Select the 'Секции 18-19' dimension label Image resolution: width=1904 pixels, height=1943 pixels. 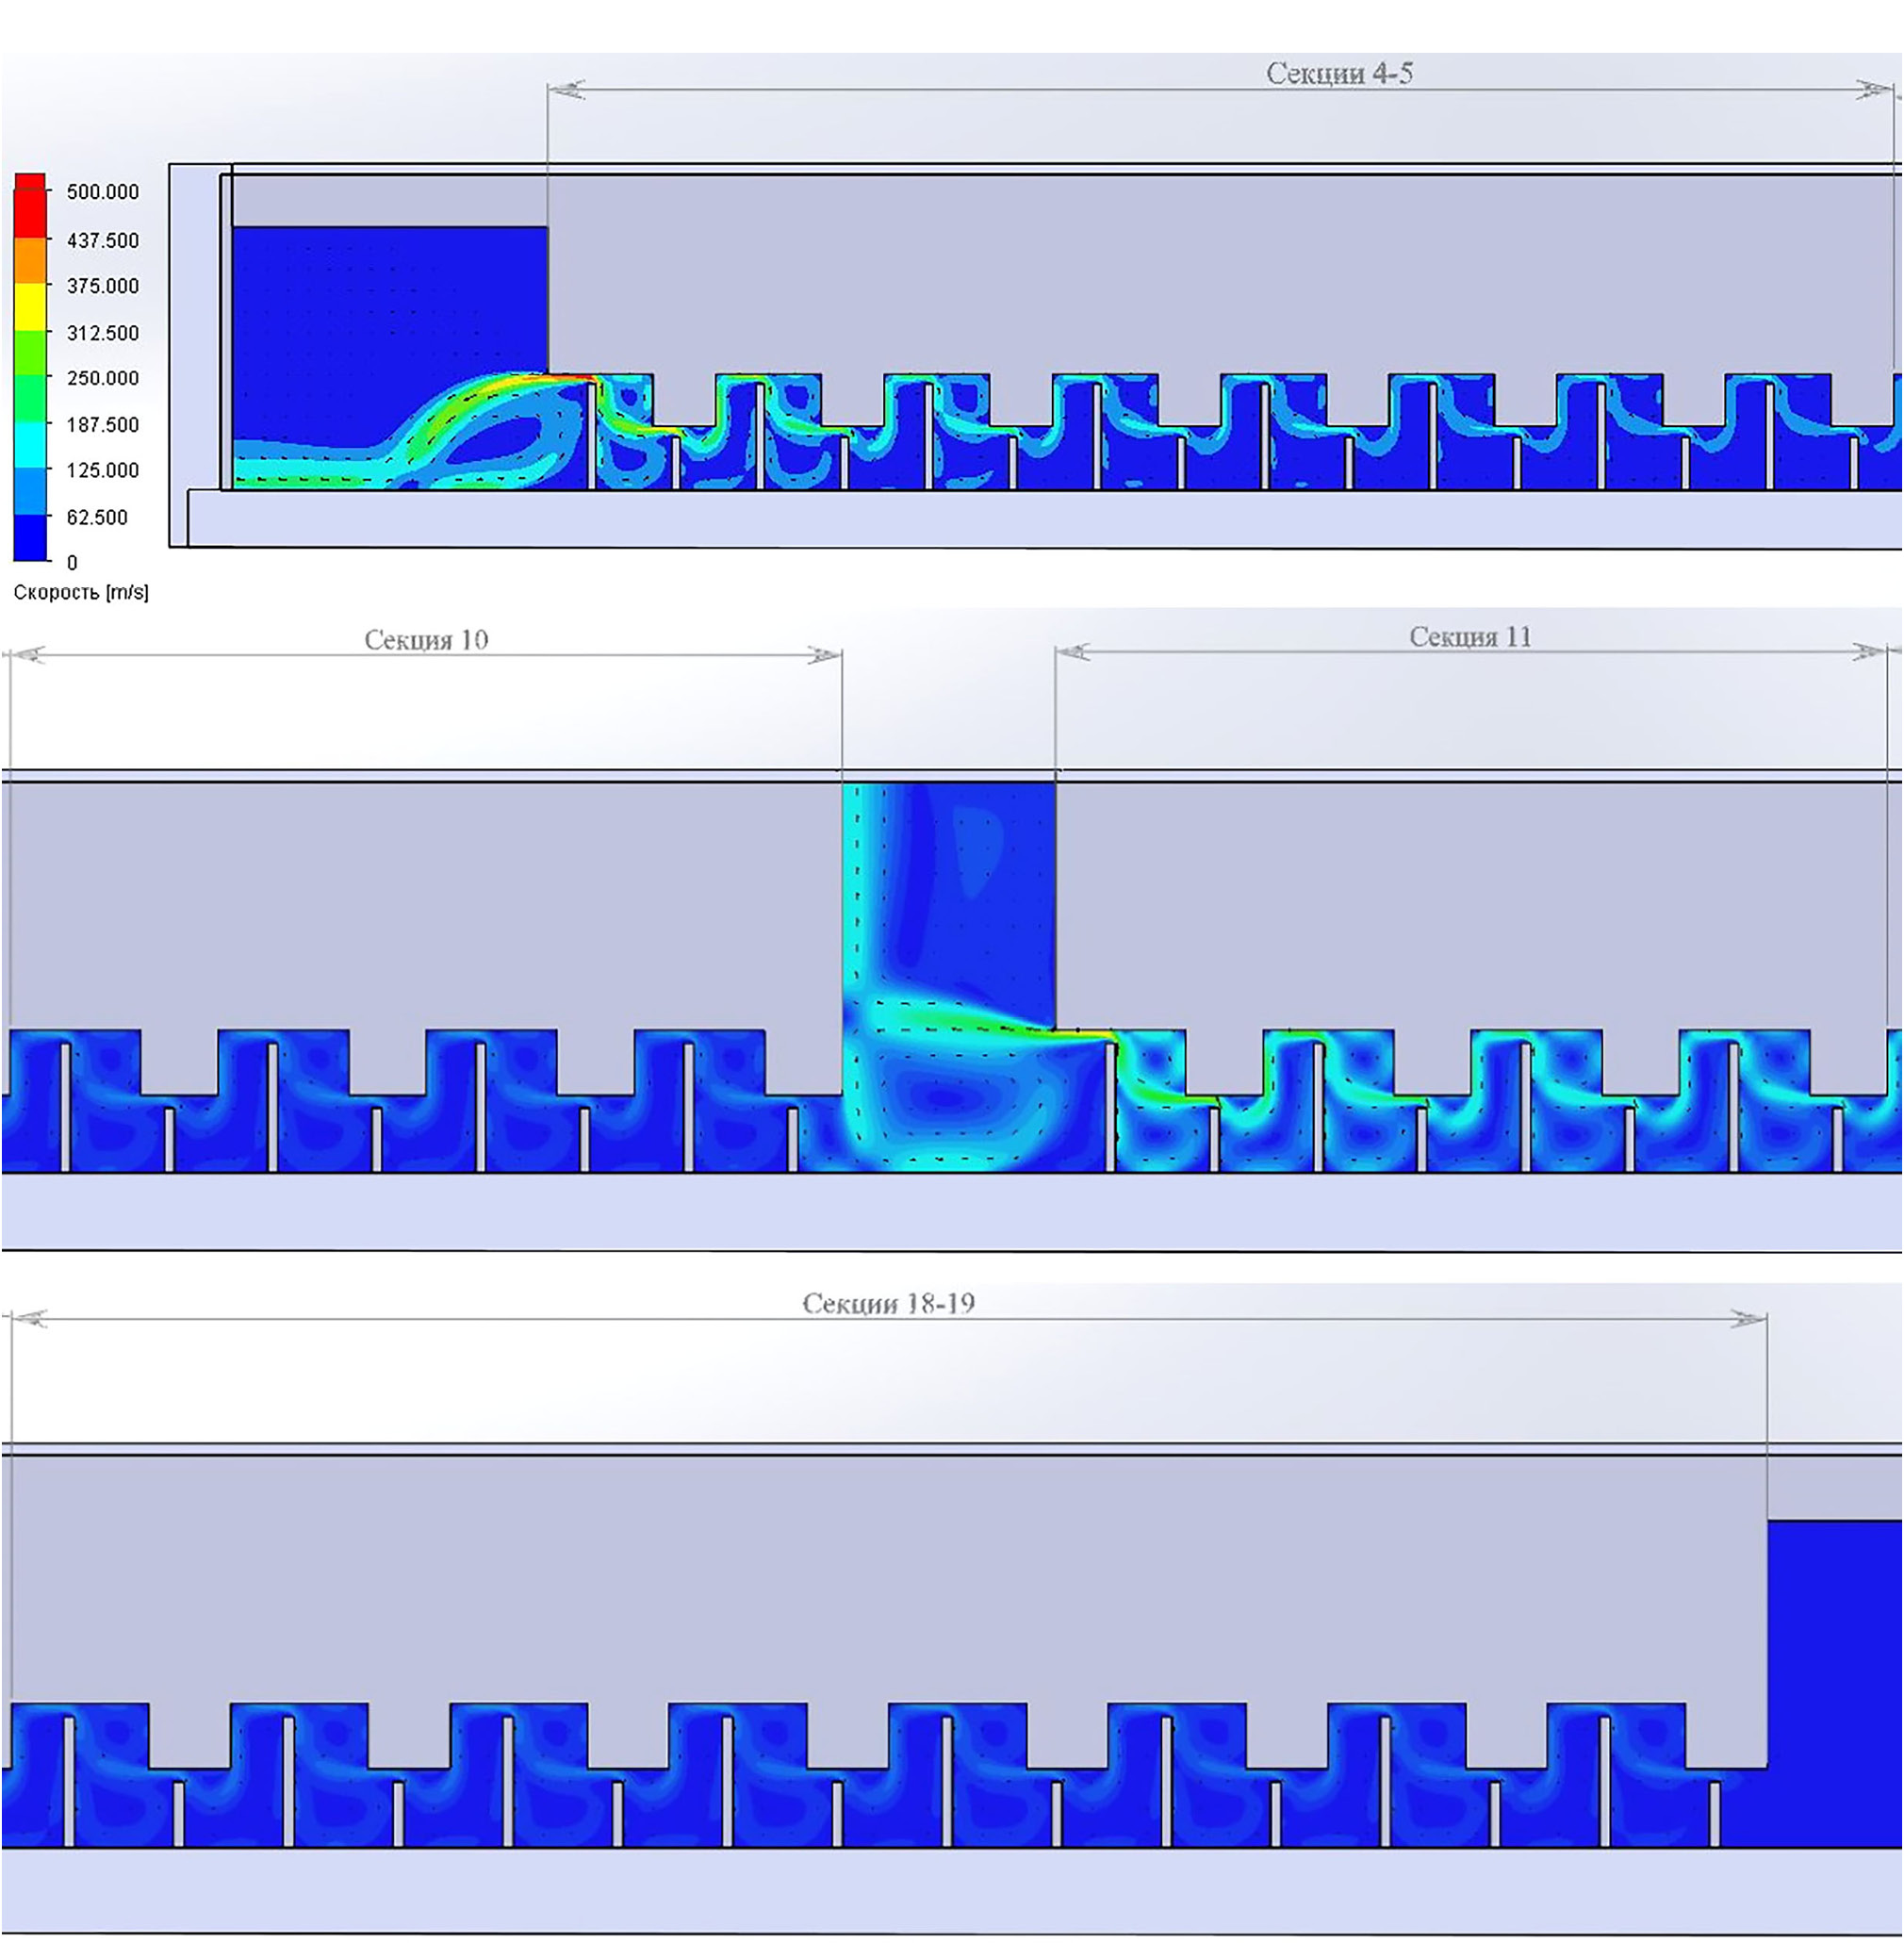point(888,1303)
